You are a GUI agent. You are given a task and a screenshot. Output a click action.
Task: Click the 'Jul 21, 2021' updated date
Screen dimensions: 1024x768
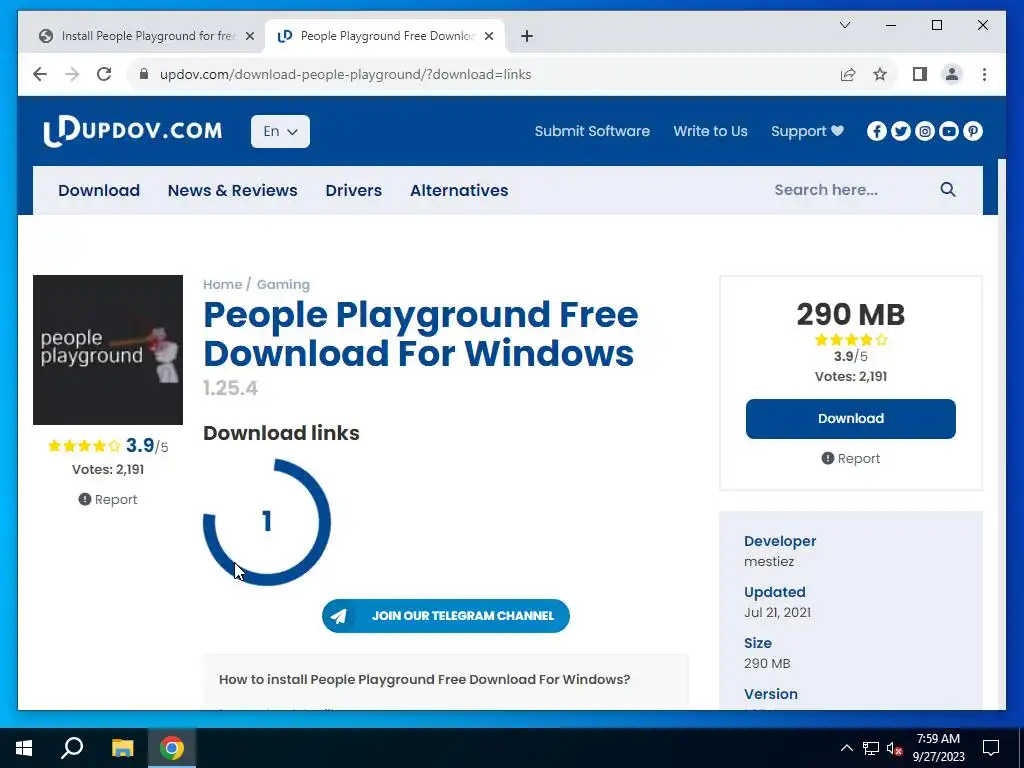[777, 613]
